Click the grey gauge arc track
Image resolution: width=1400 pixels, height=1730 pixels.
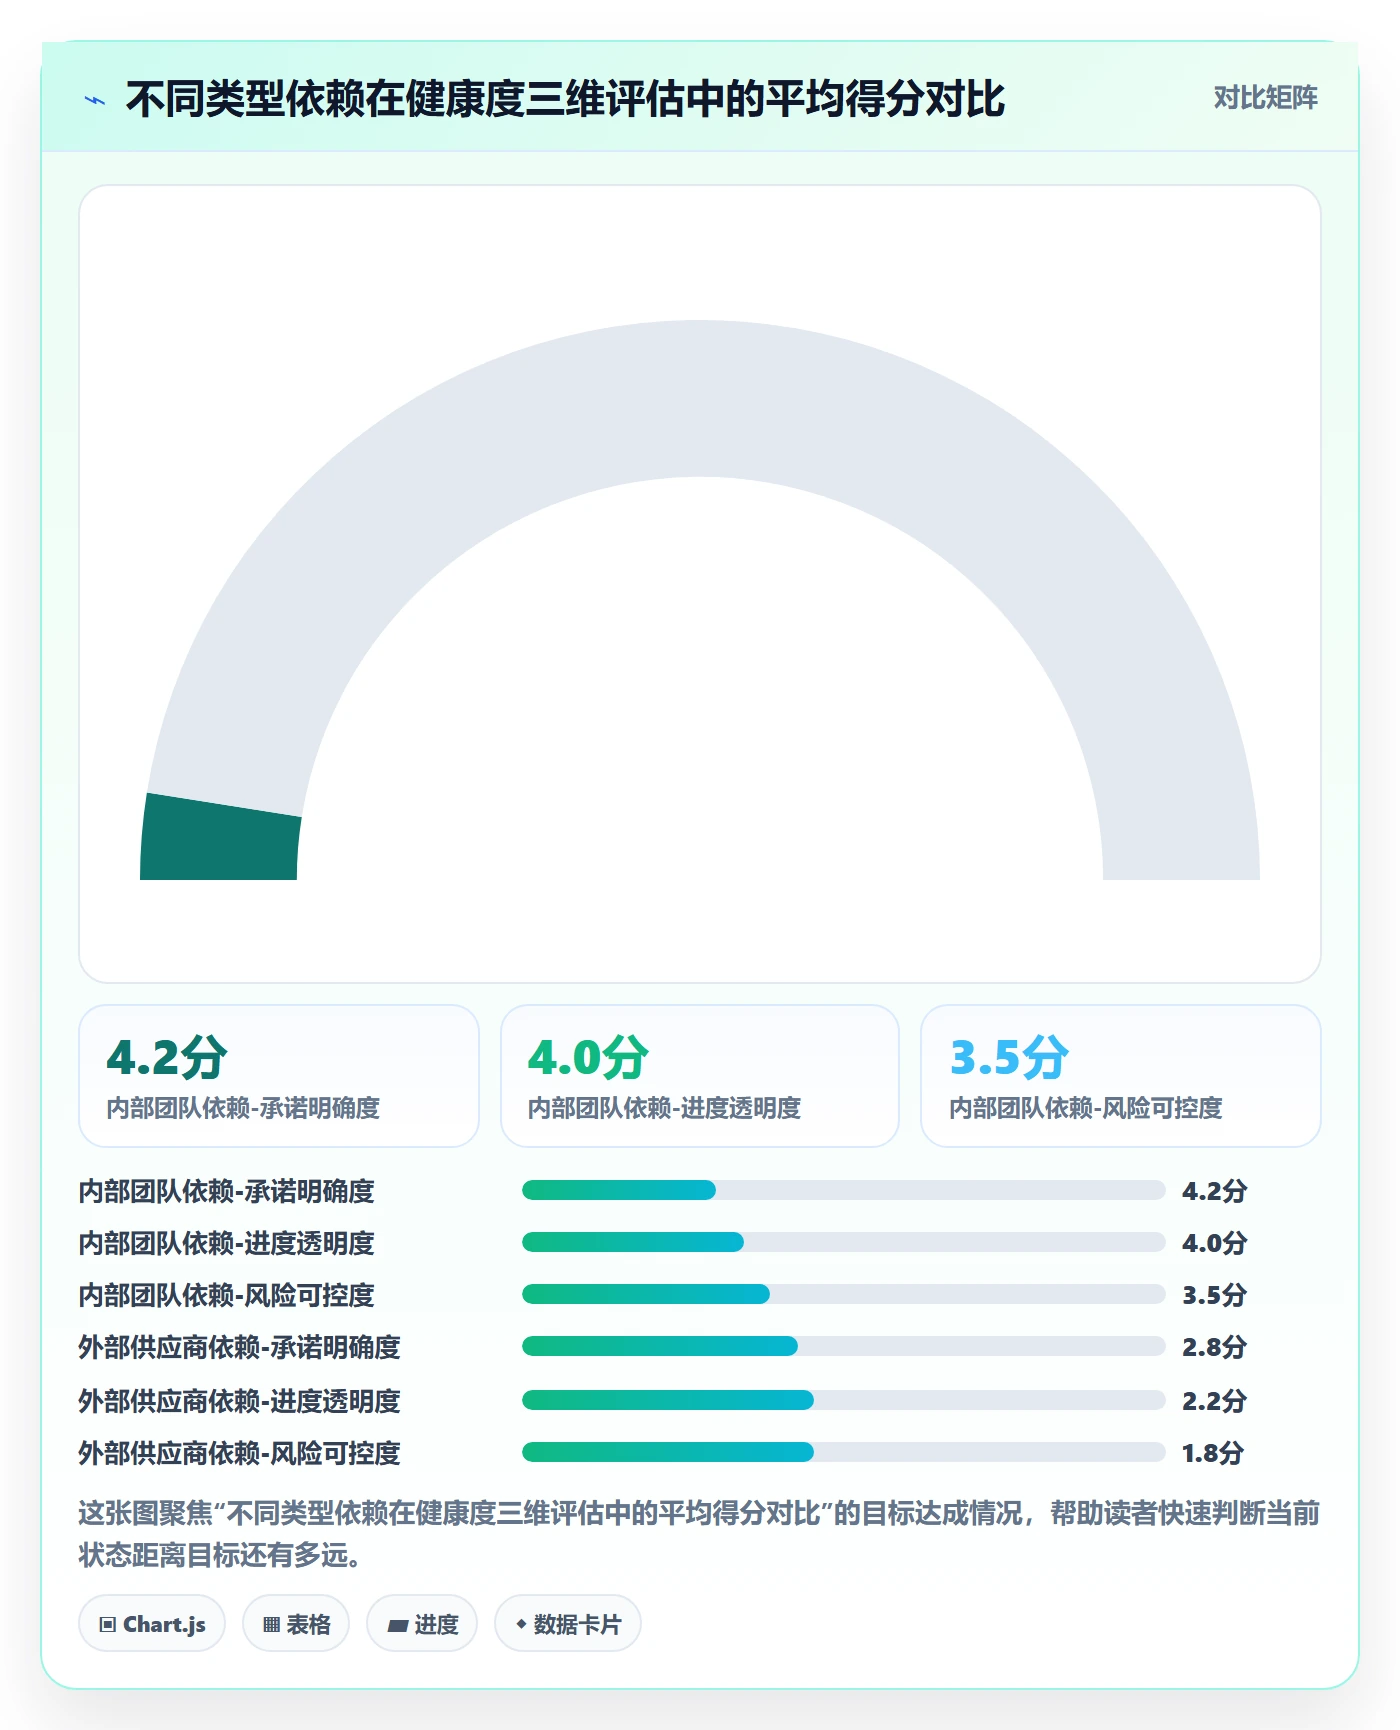point(700,400)
